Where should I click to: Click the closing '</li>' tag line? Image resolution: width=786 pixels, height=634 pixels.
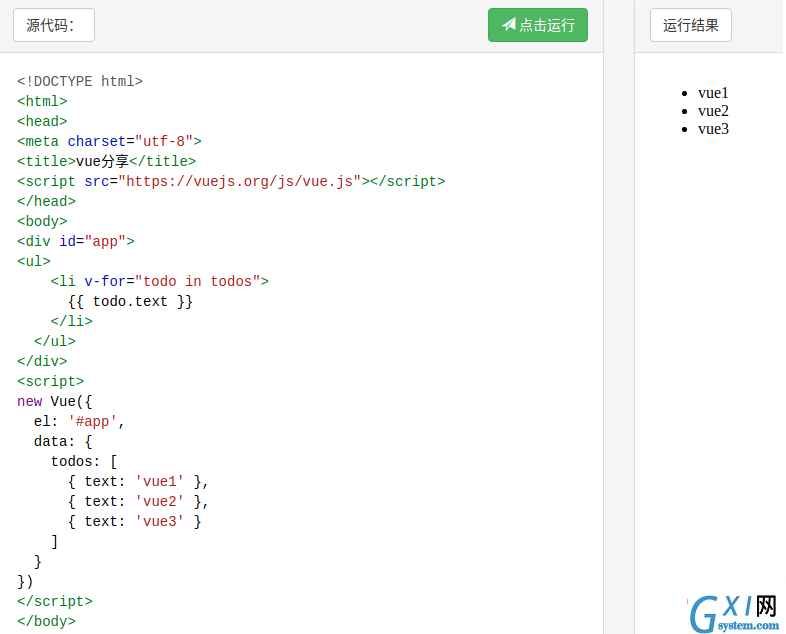pyautogui.click(x=72, y=321)
